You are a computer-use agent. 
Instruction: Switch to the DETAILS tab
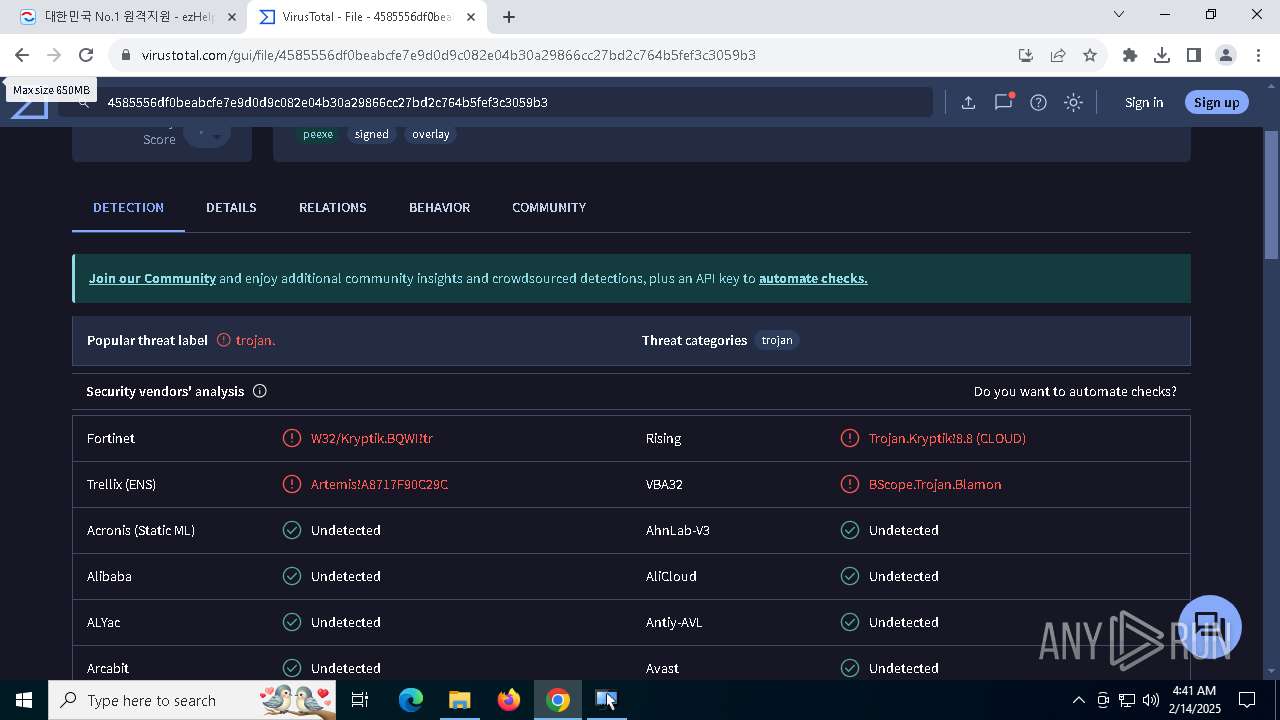(x=231, y=207)
